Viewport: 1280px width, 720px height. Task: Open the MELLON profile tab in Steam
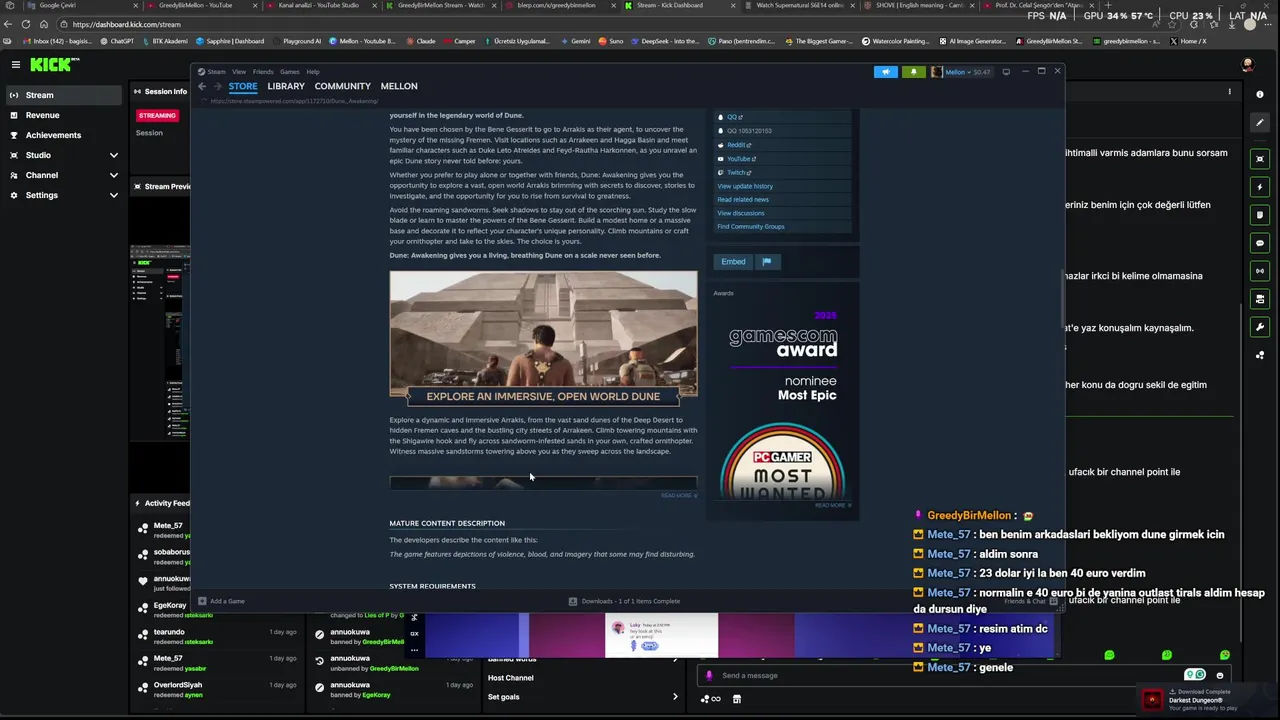point(399,86)
